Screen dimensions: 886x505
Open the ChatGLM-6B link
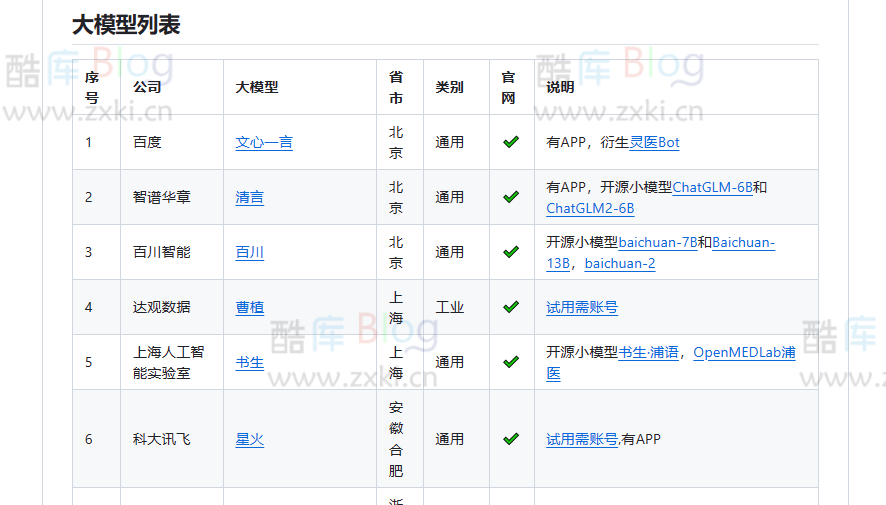(x=713, y=187)
